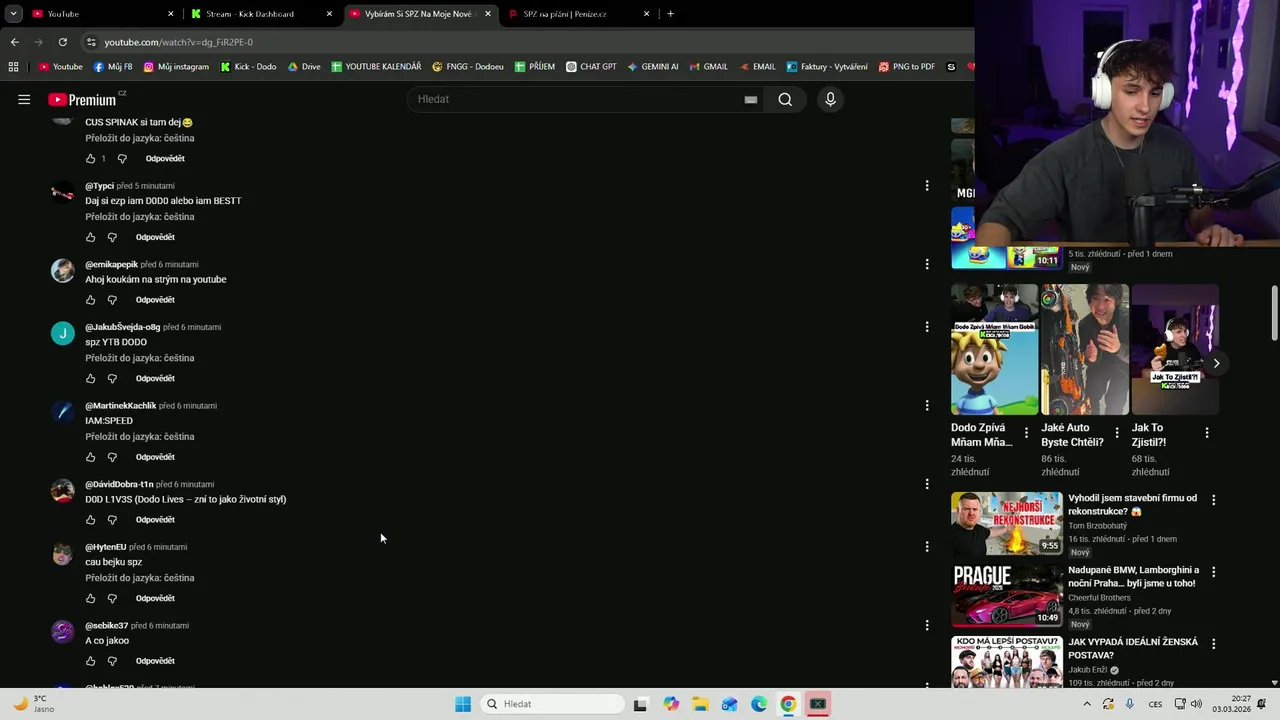This screenshot has width=1280, height=720.
Task: Click the address bar URL
Action: 179,42
